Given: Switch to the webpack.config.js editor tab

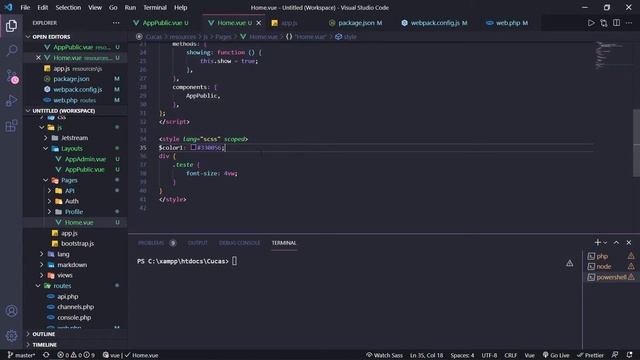Looking at the screenshot, I should click(435, 23).
